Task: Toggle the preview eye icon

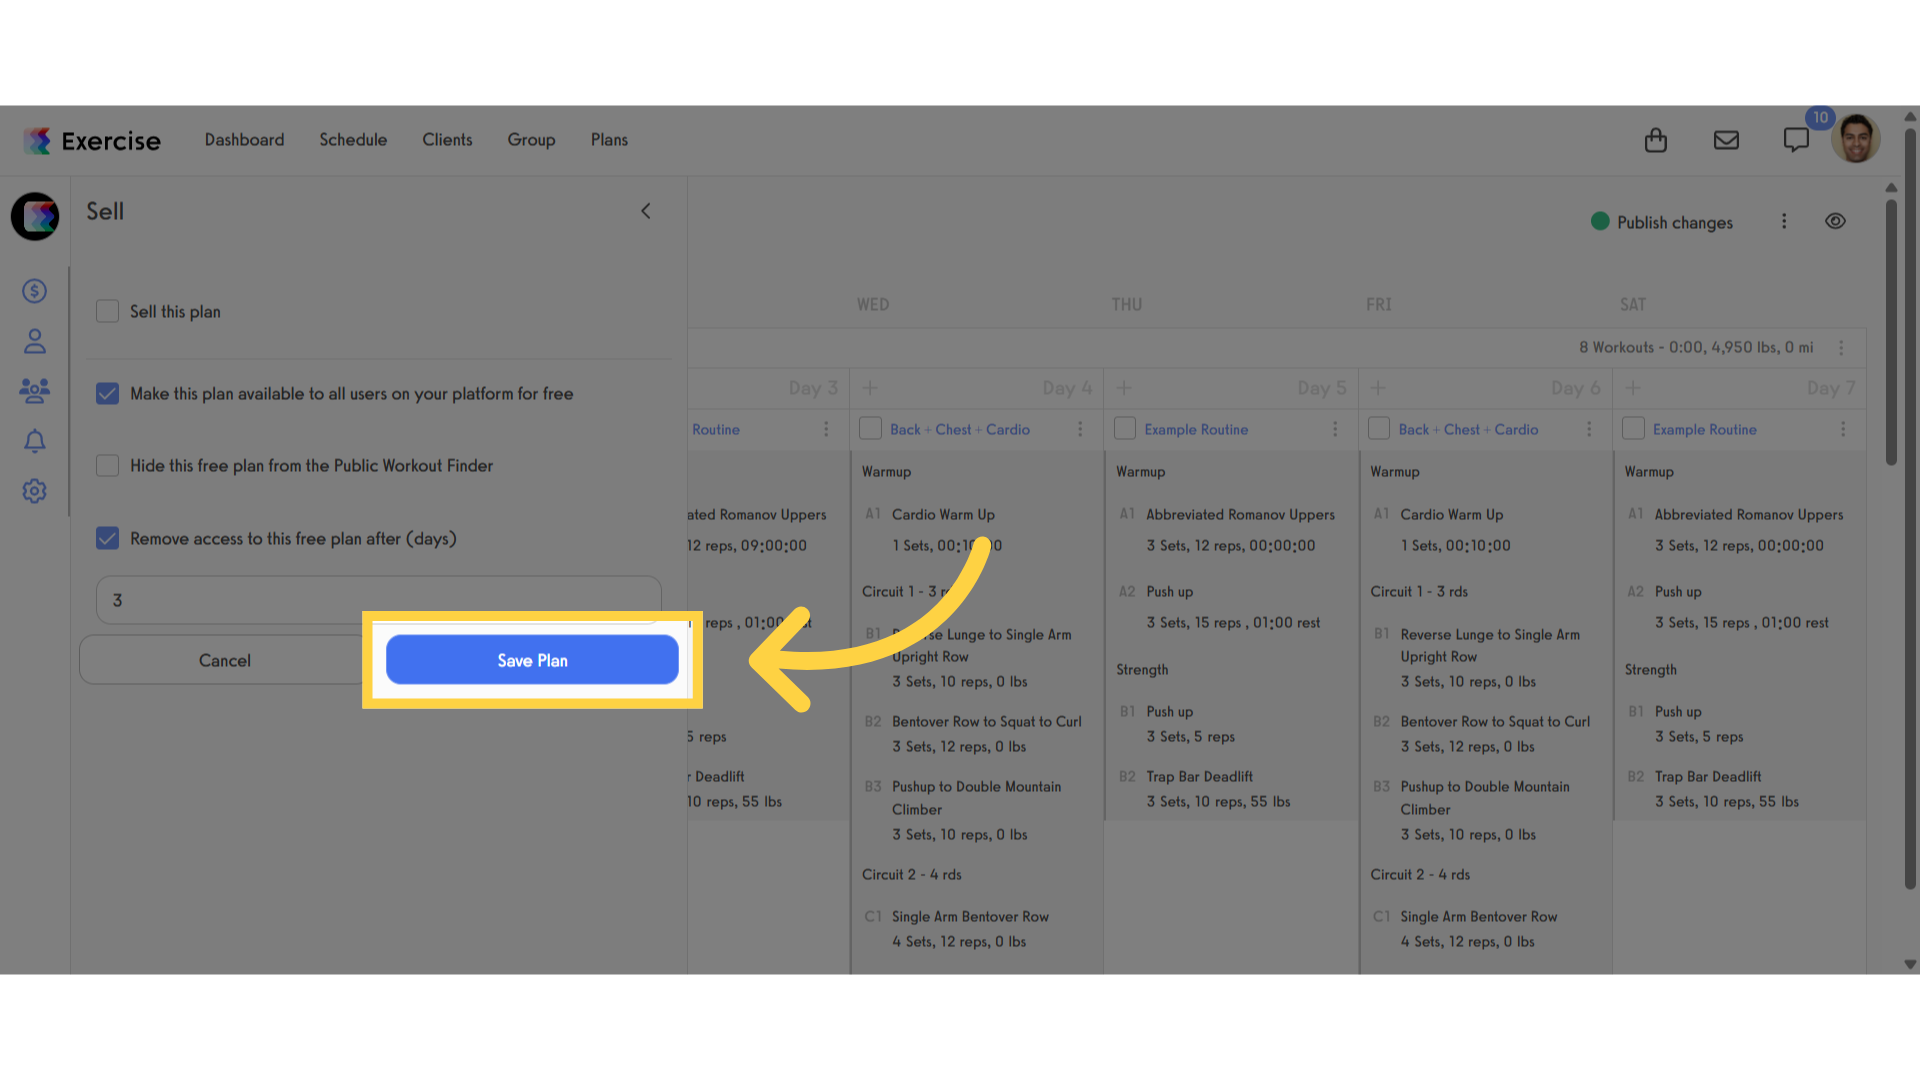Action: 1835,221
